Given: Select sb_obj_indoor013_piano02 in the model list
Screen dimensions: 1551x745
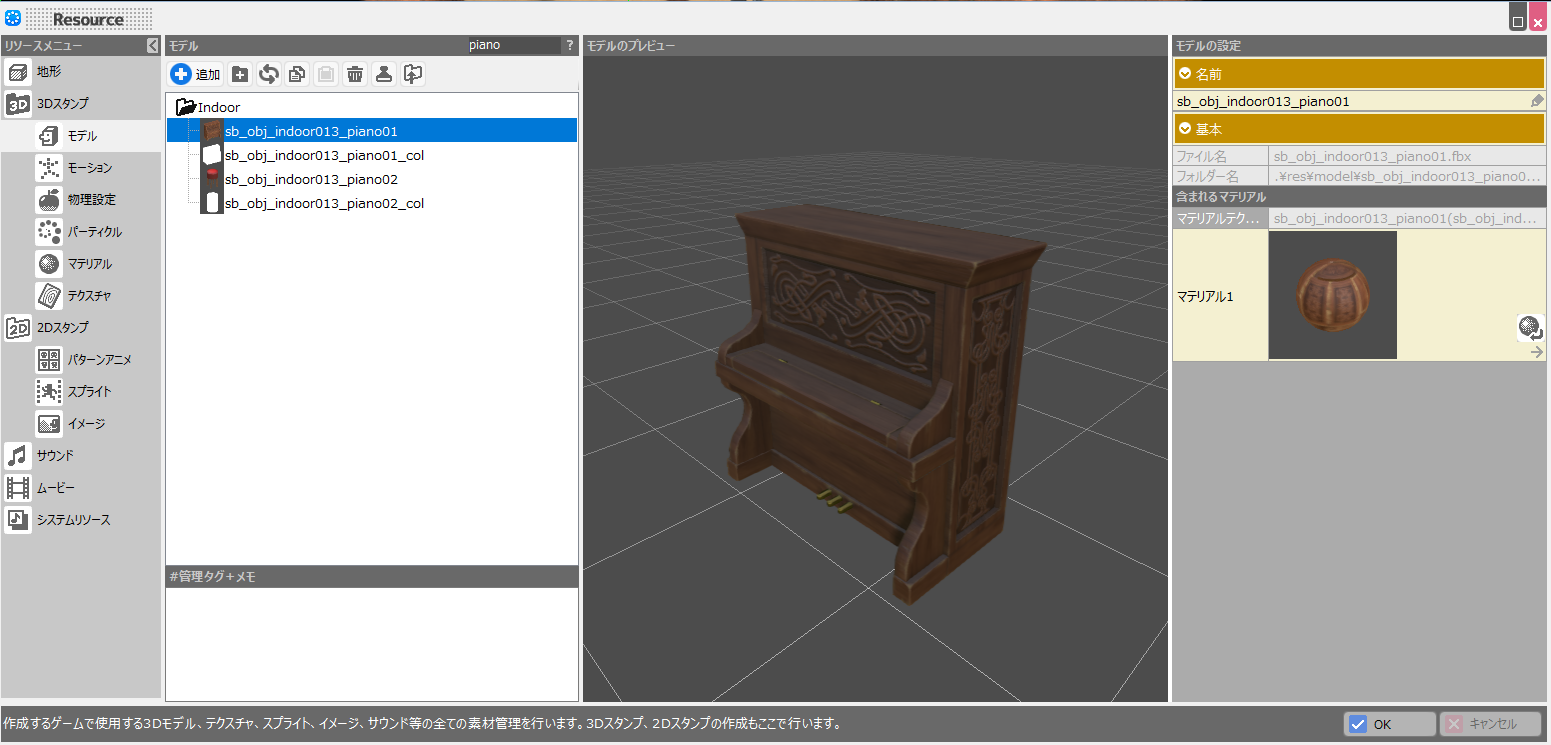Looking at the screenshot, I should 311,180.
